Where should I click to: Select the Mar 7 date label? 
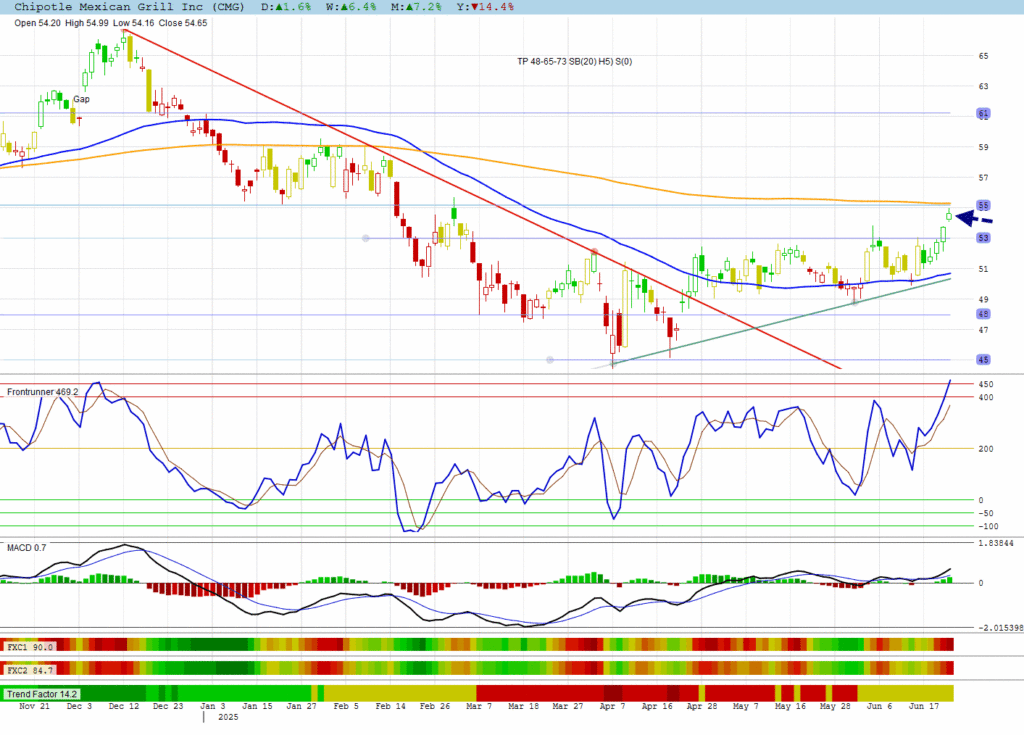point(479,706)
